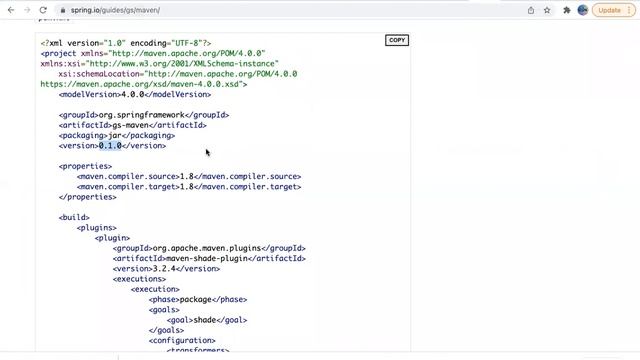The height and width of the screenshot is (360, 640).
Task: Click the maven-shade-plugin artifactId line
Action: click(209, 258)
